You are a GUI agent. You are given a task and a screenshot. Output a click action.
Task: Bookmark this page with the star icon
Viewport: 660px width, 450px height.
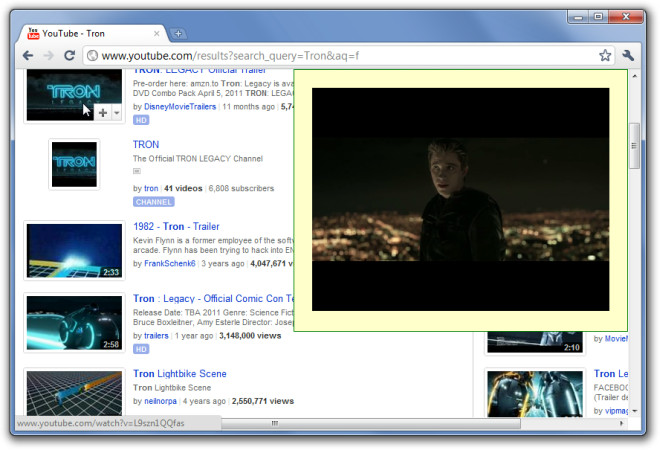(605, 55)
